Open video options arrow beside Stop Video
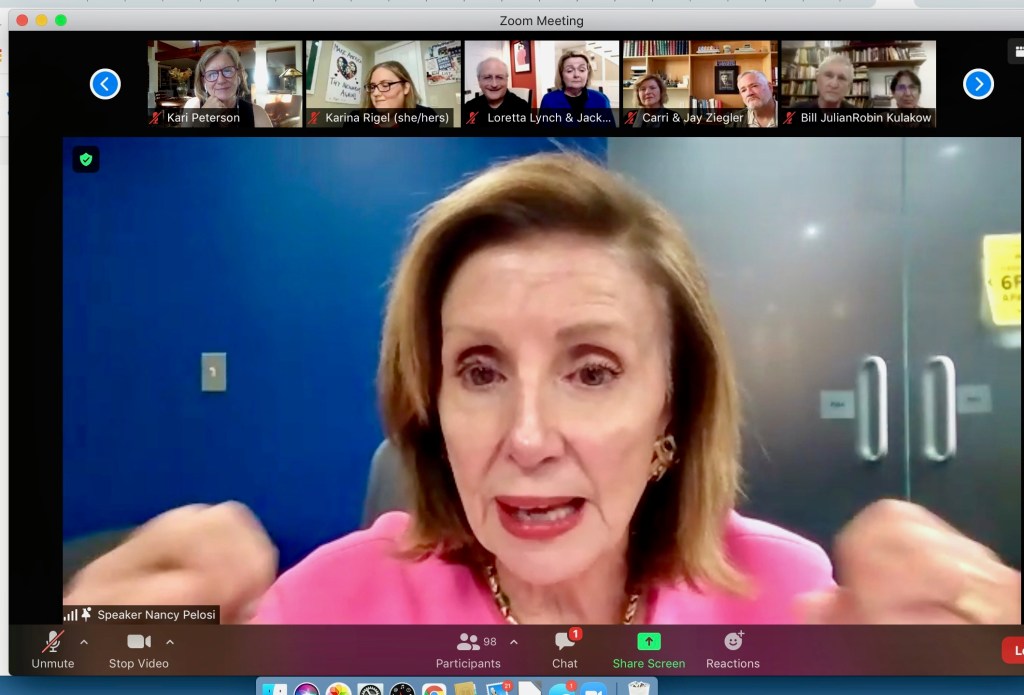Screen dimensions: 1024x695 170,642
